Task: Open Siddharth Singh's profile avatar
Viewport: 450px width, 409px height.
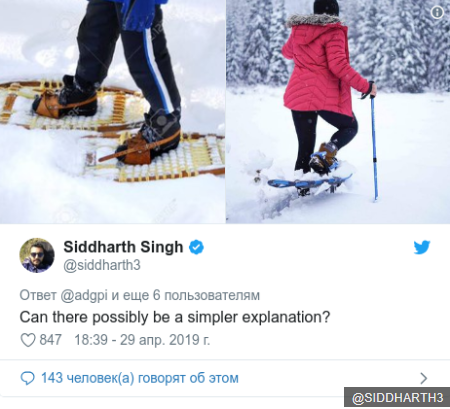Action: (37, 255)
